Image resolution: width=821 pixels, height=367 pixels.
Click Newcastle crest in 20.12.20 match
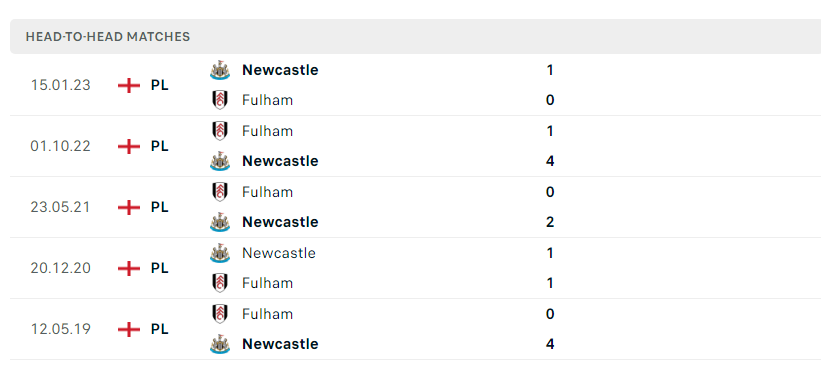click(x=220, y=253)
